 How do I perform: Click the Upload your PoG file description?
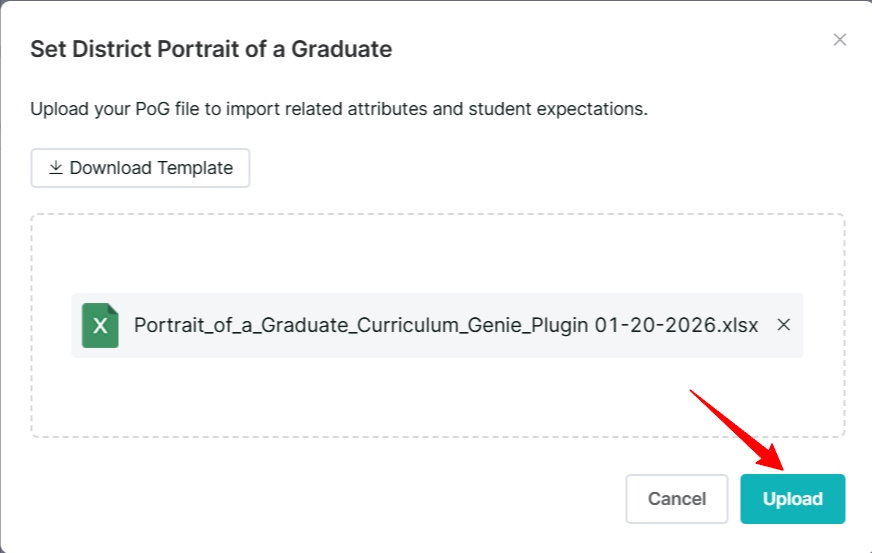[339, 108]
